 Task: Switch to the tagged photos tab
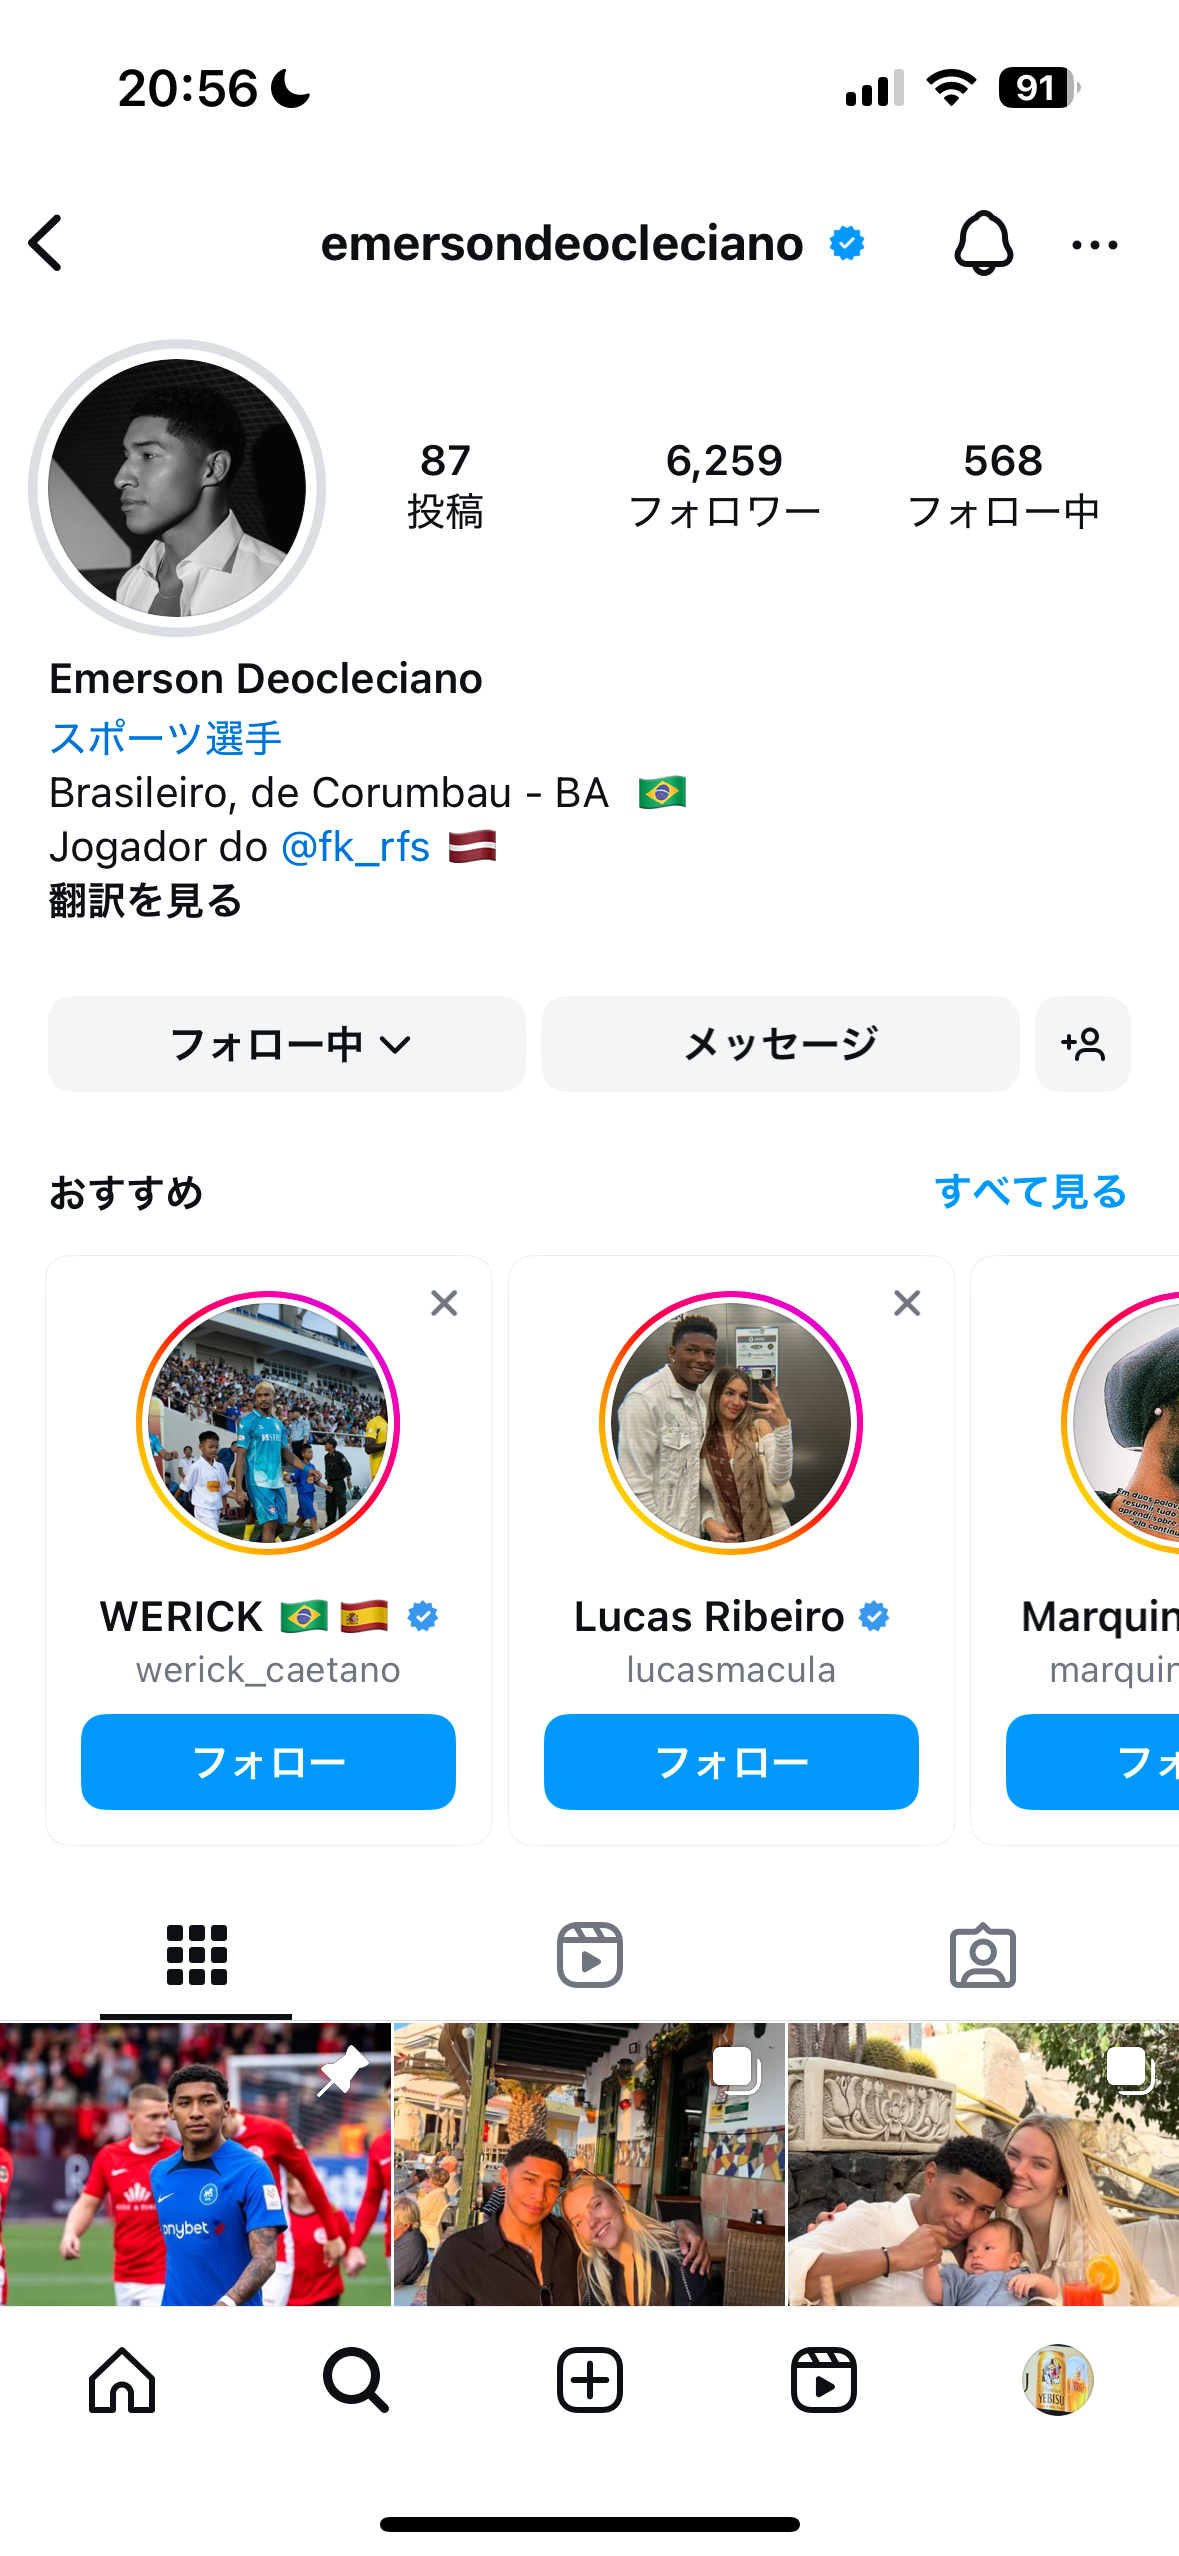pos(982,1955)
